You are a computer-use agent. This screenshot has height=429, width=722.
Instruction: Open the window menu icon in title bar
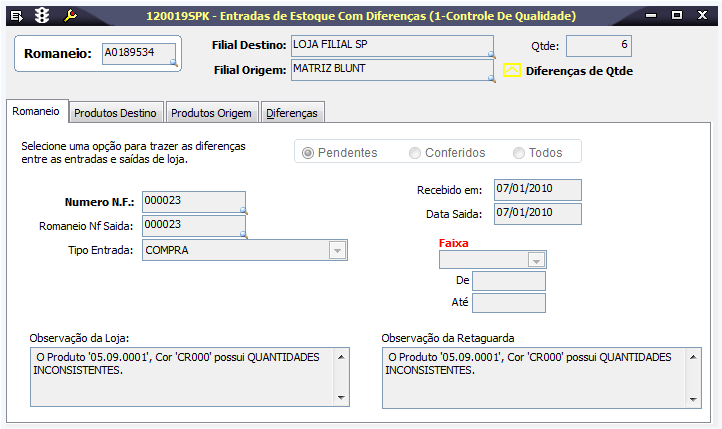[x=17, y=16]
